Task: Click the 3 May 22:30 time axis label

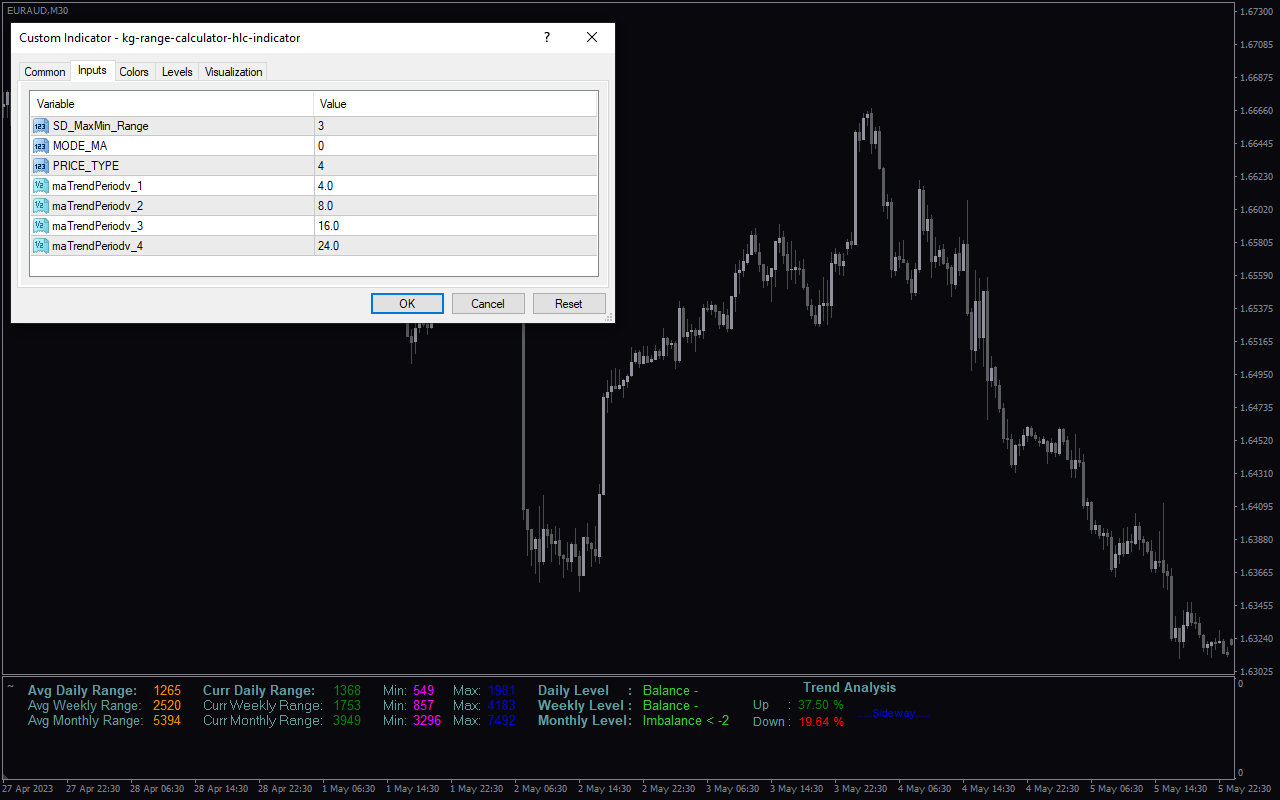Action: [859, 789]
